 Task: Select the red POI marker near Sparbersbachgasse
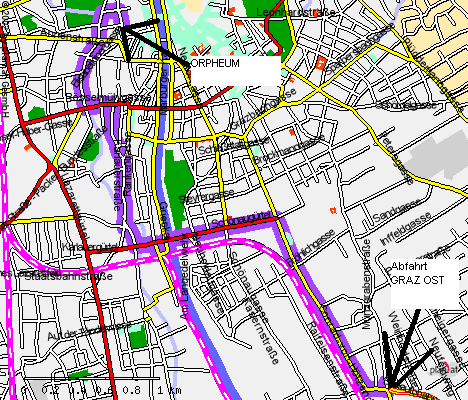point(321,63)
